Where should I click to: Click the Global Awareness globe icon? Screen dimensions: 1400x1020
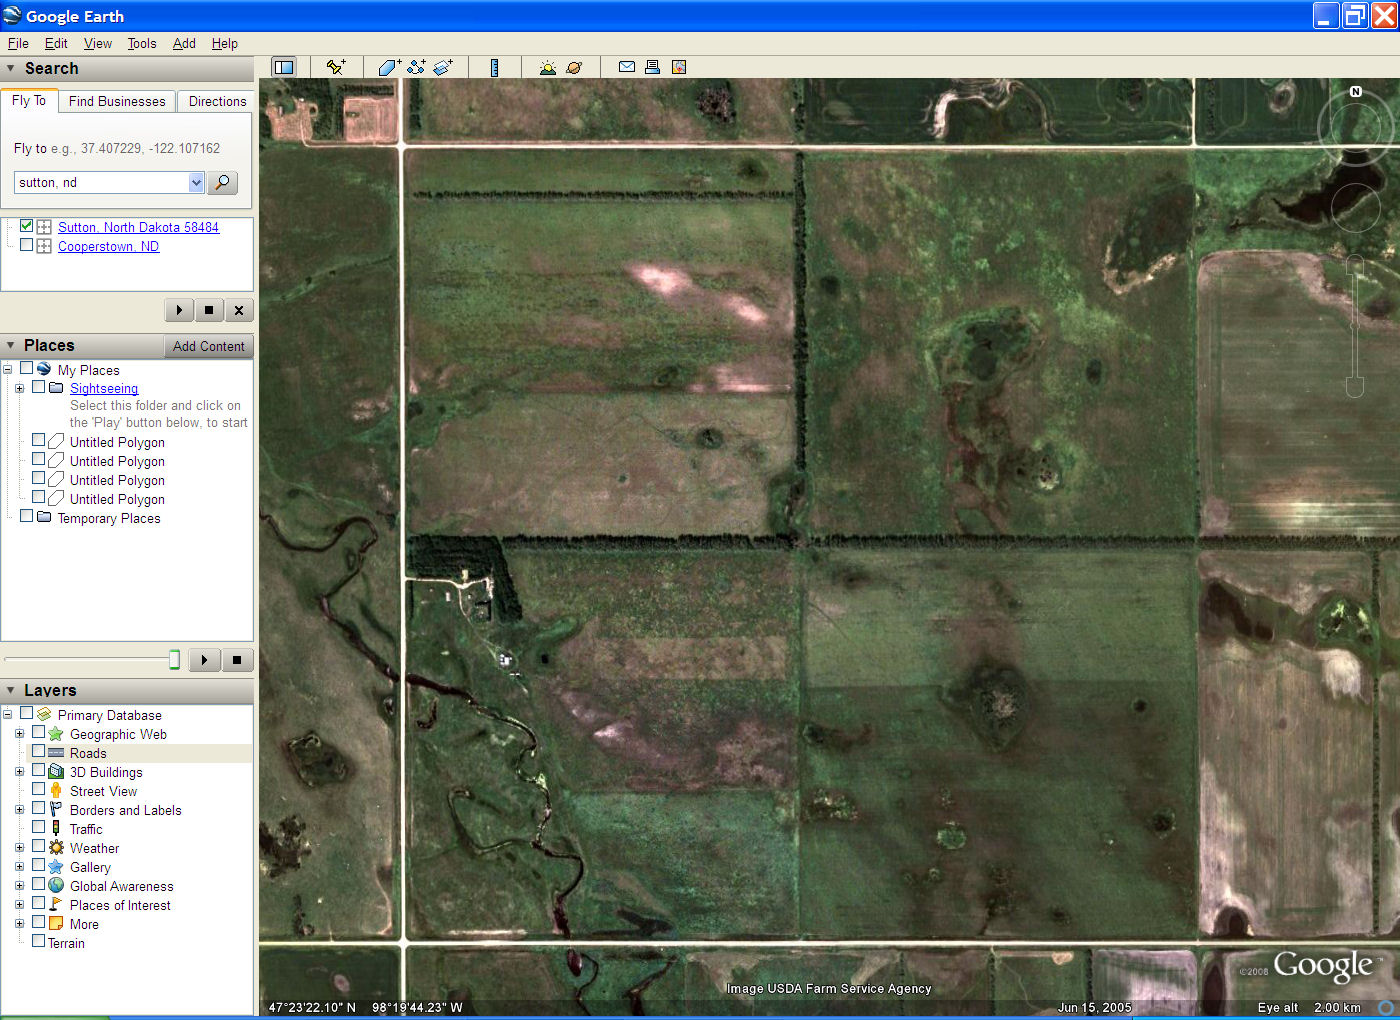pyautogui.click(x=56, y=886)
